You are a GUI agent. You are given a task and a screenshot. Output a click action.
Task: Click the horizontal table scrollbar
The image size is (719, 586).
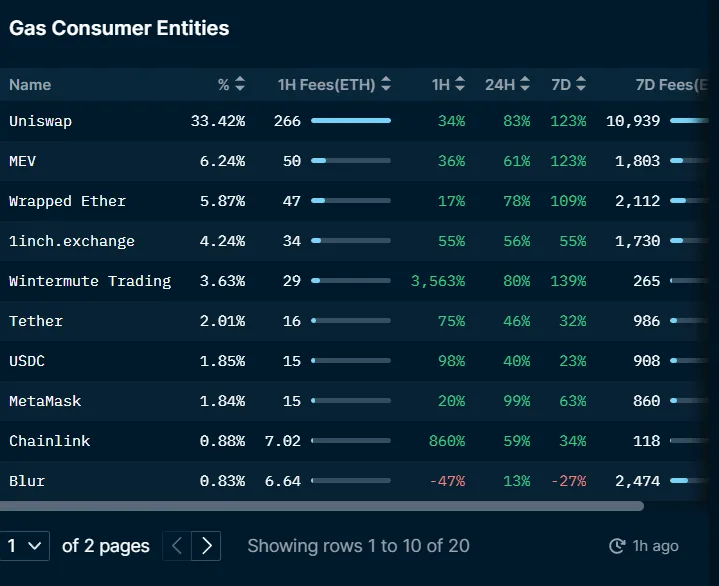pos(322,506)
